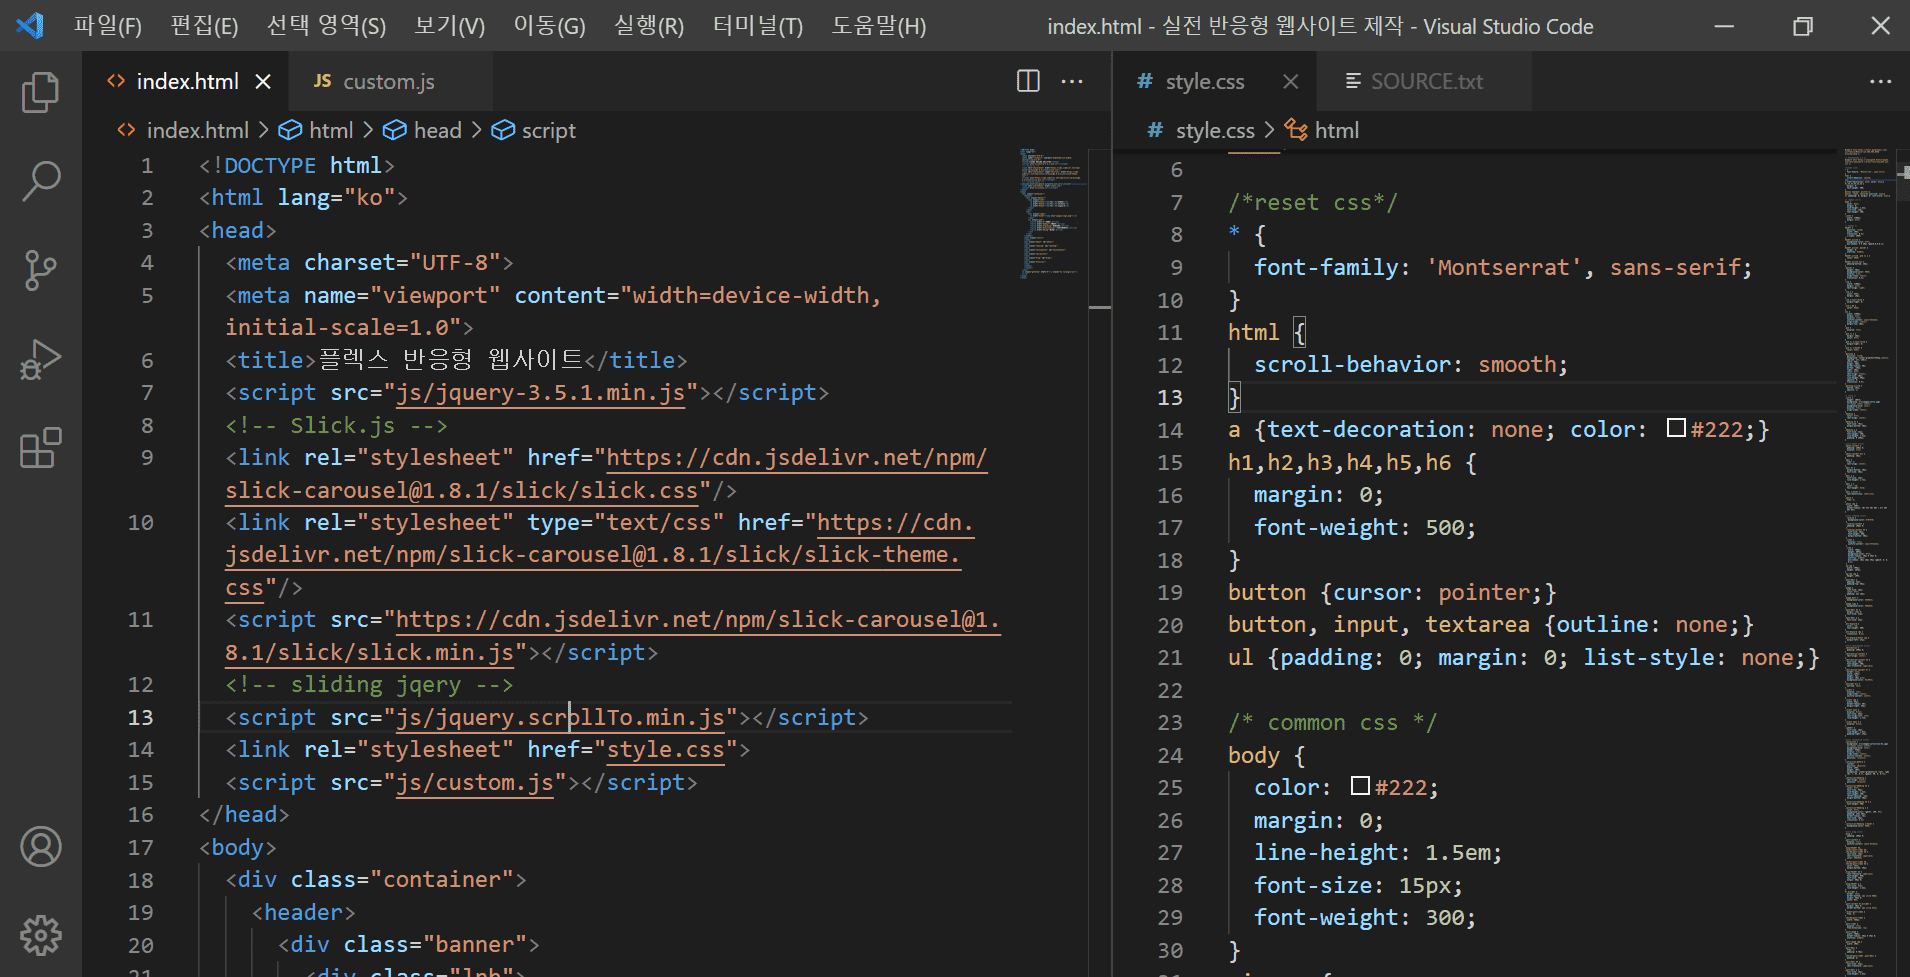Click the '/* common css */' comment

point(1332,723)
